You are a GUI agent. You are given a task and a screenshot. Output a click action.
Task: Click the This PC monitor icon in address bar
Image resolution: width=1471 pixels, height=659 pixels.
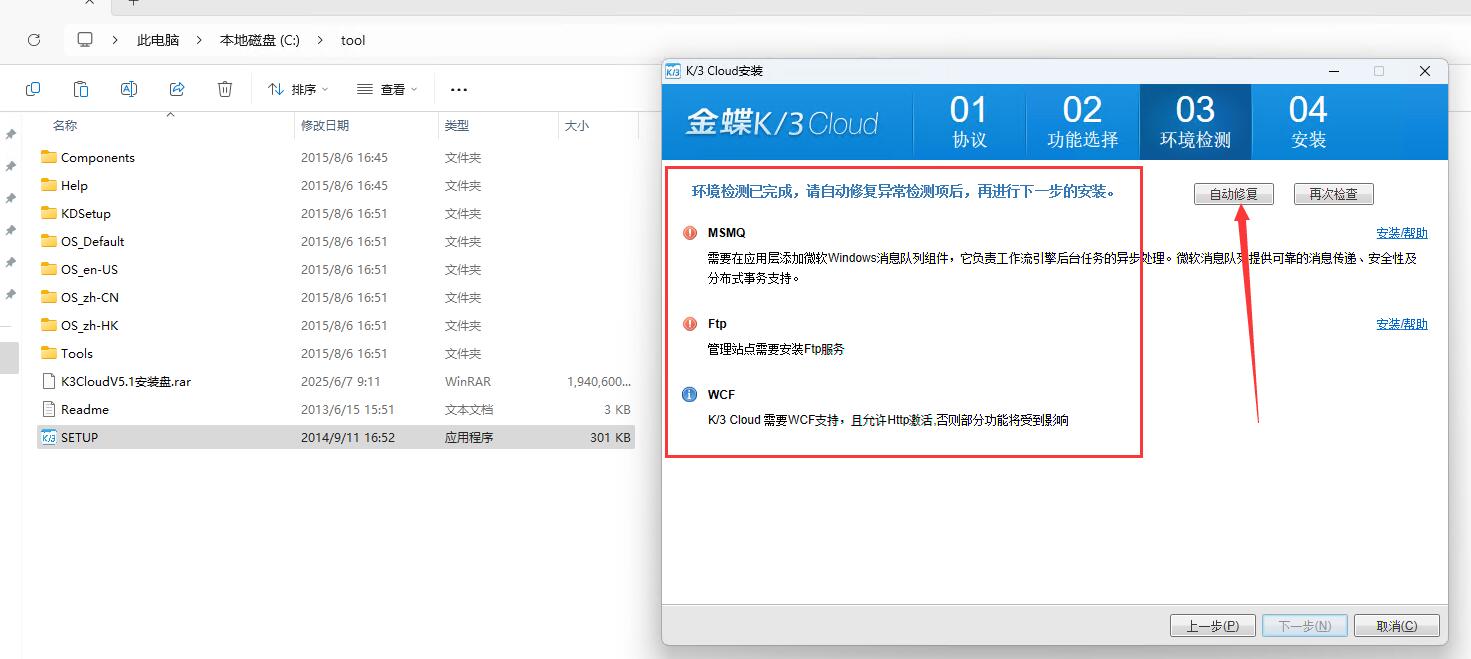click(85, 40)
